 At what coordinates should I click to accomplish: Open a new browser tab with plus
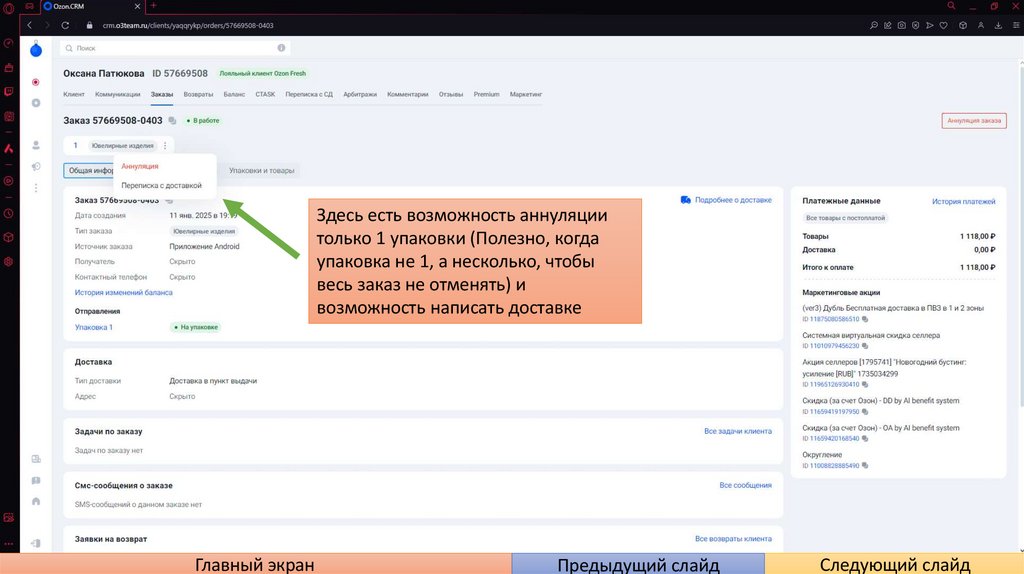pos(153,6)
